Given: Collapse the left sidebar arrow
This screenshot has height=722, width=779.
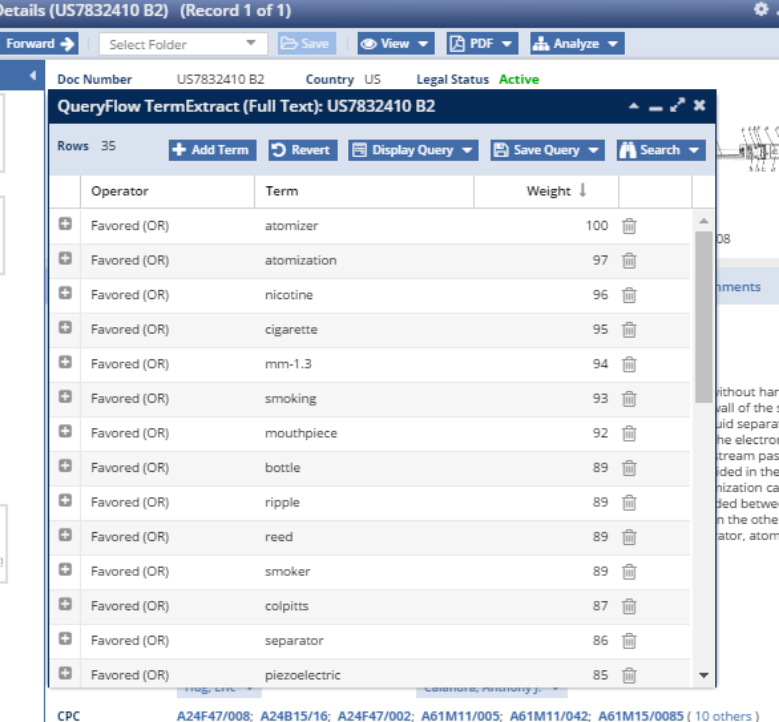Looking at the screenshot, I should click(33, 76).
